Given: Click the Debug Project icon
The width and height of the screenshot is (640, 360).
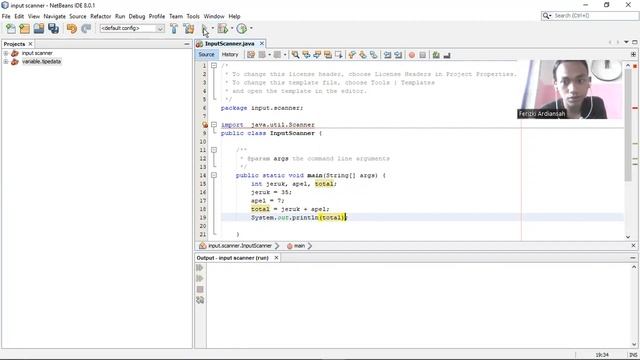Looking at the screenshot, I should click(222, 29).
